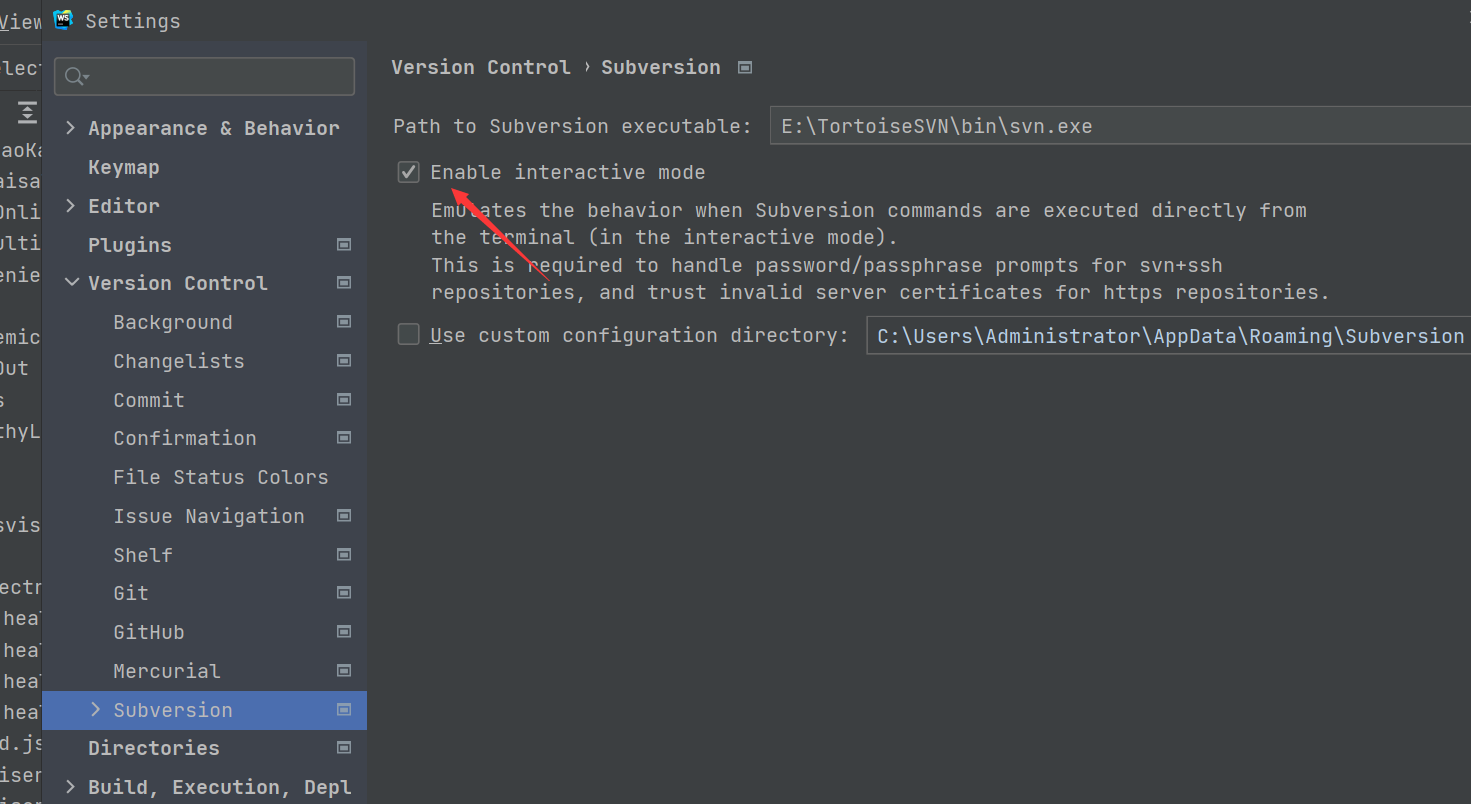The width and height of the screenshot is (1471, 804).
Task: Collapse the Version Control section
Action: [71, 283]
